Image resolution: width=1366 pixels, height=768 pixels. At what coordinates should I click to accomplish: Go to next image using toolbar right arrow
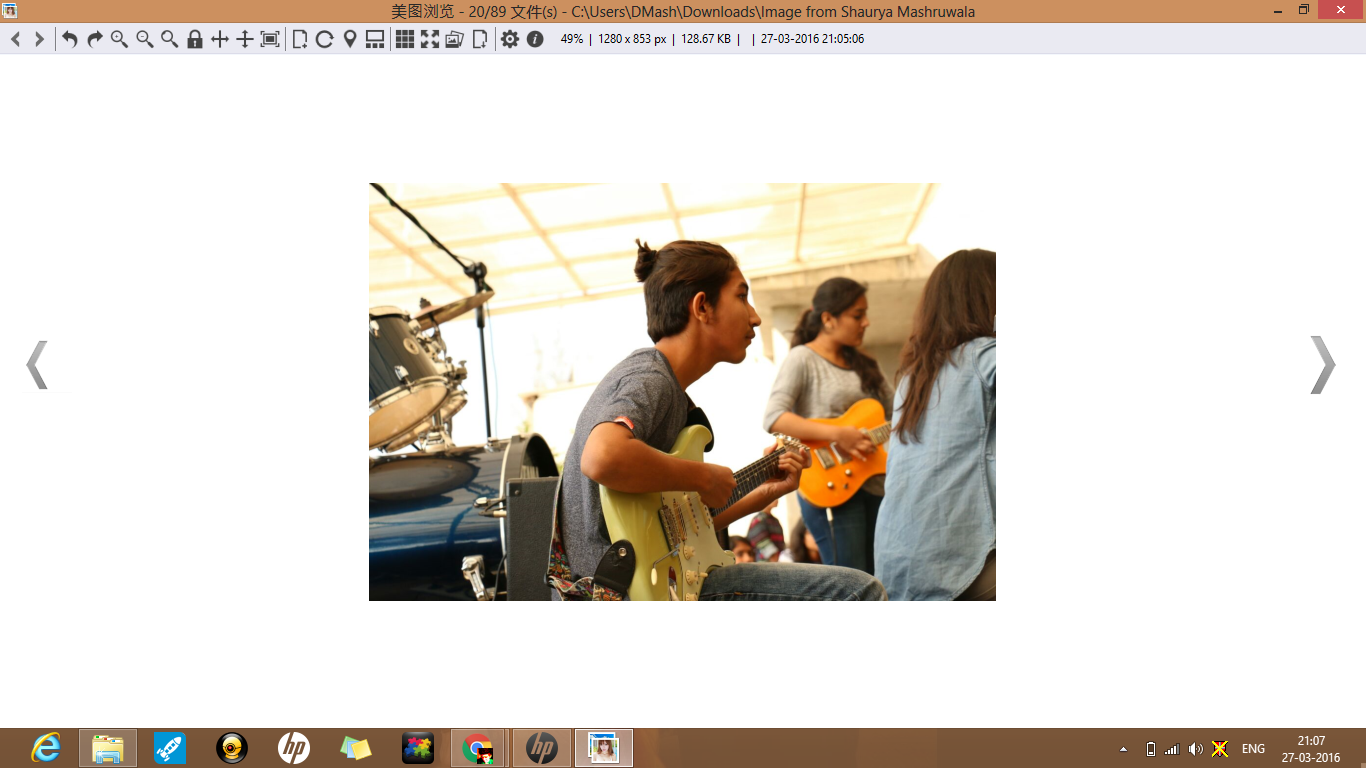pyautogui.click(x=40, y=39)
